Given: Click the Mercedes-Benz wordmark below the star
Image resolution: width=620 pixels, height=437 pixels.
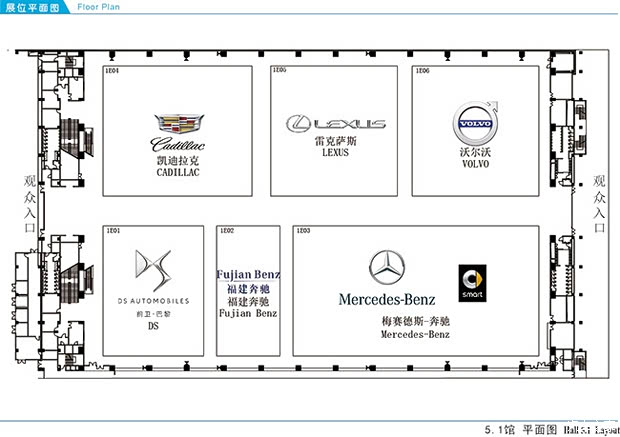Looking at the screenshot, I should pyautogui.click(x=386, y=299).
